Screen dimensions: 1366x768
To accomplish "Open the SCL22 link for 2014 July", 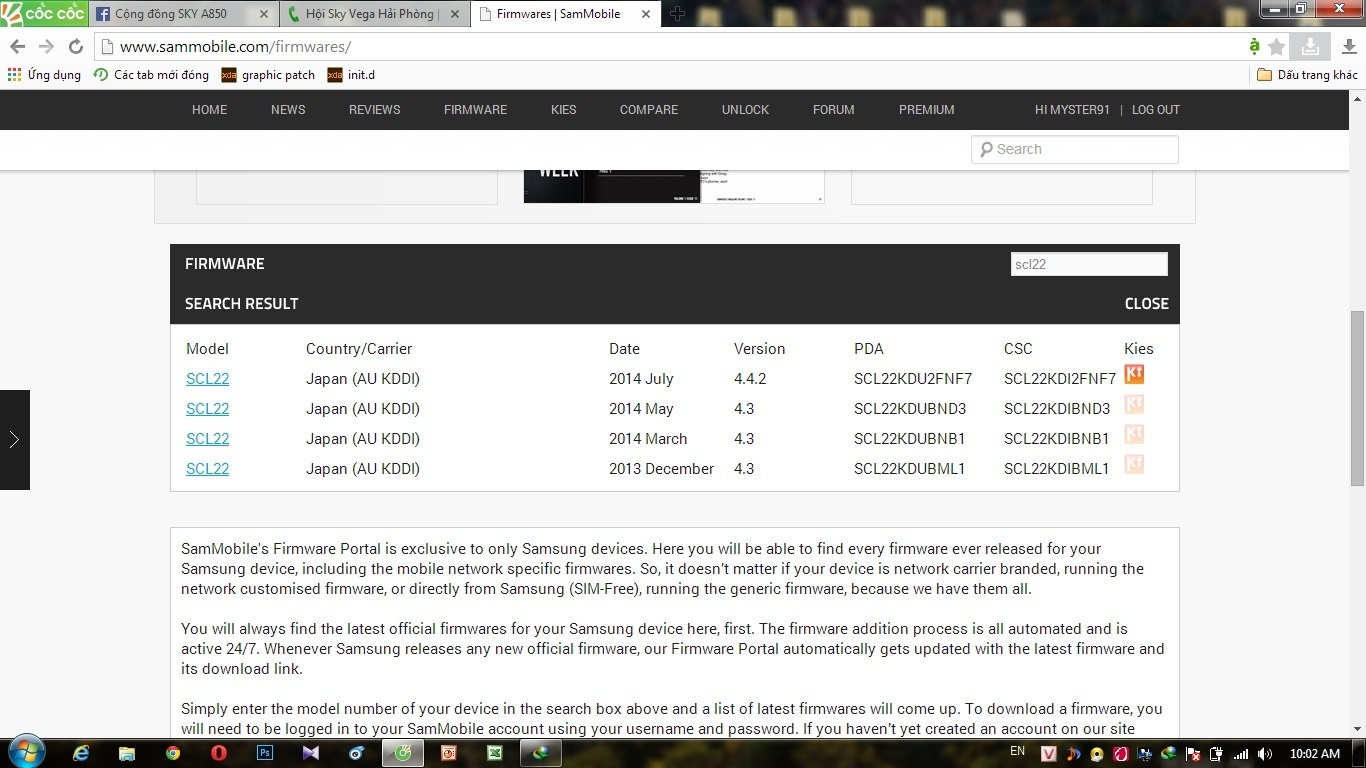I will (207, 379).
